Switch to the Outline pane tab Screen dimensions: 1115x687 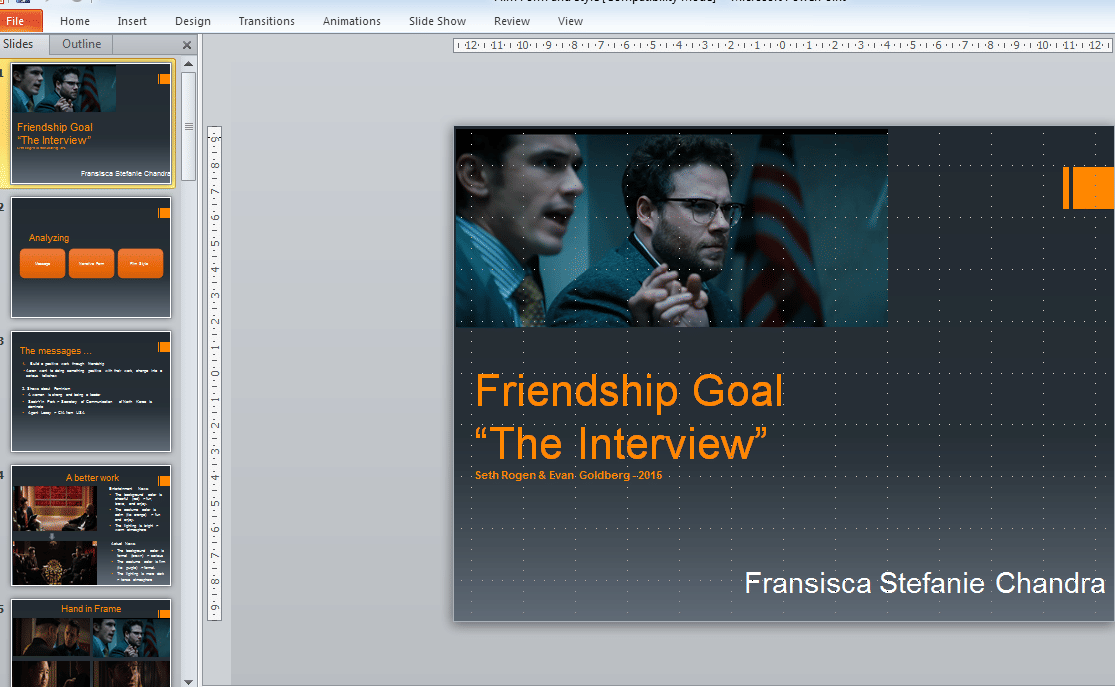point(82,44)
